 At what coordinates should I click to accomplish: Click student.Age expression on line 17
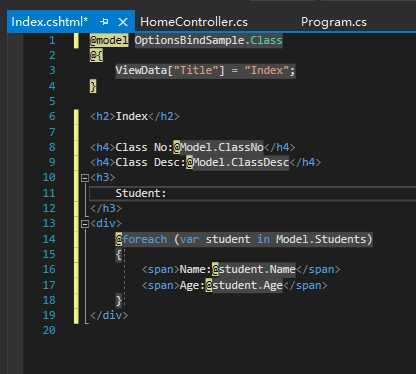(x=247, y=285)
